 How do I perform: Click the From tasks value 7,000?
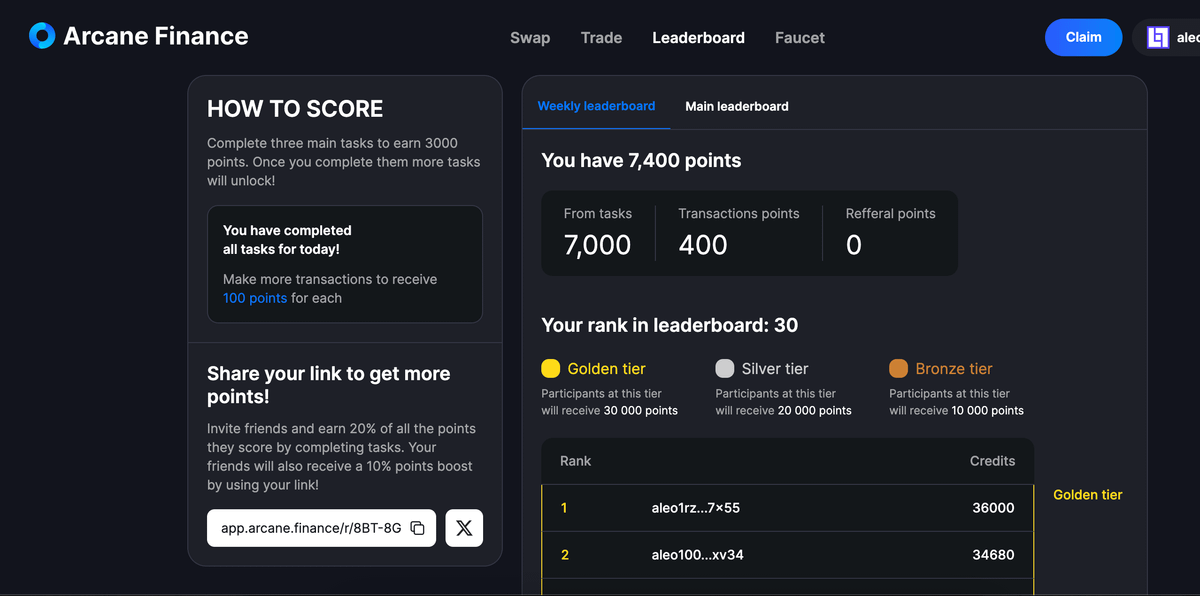(597, 245)
